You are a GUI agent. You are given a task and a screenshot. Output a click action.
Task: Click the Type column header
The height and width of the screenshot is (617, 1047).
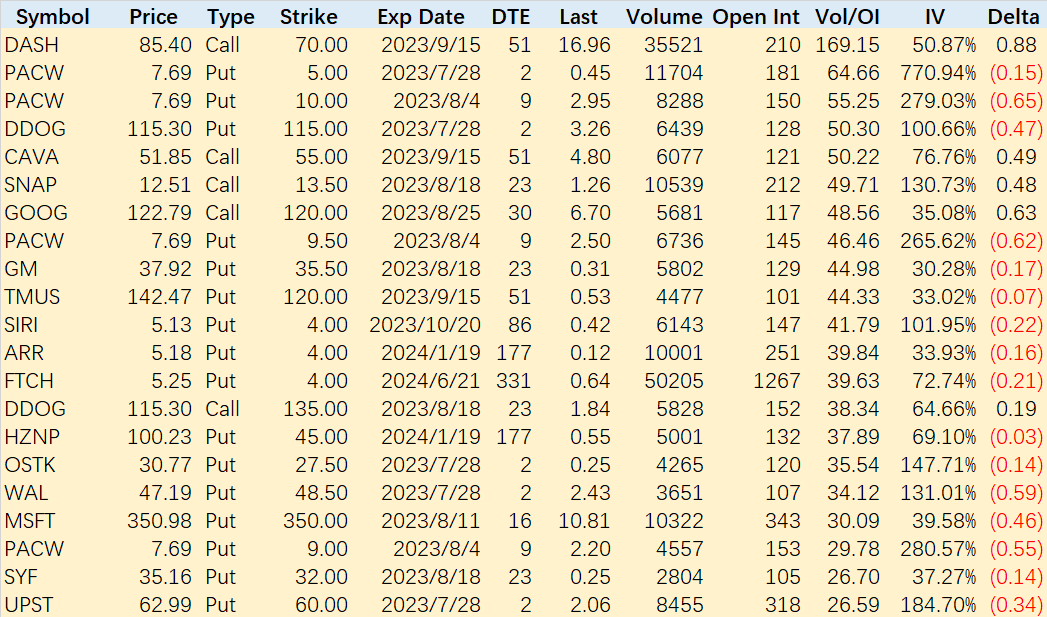click(x=232, y=17)
